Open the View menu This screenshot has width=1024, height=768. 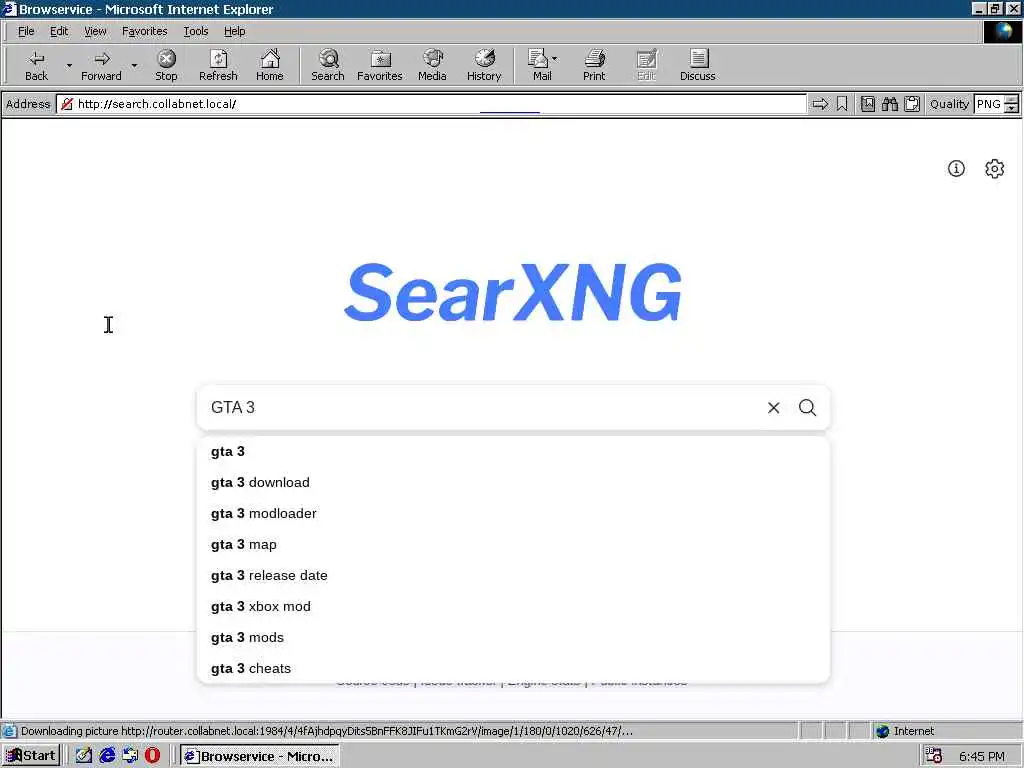(95, 31)
